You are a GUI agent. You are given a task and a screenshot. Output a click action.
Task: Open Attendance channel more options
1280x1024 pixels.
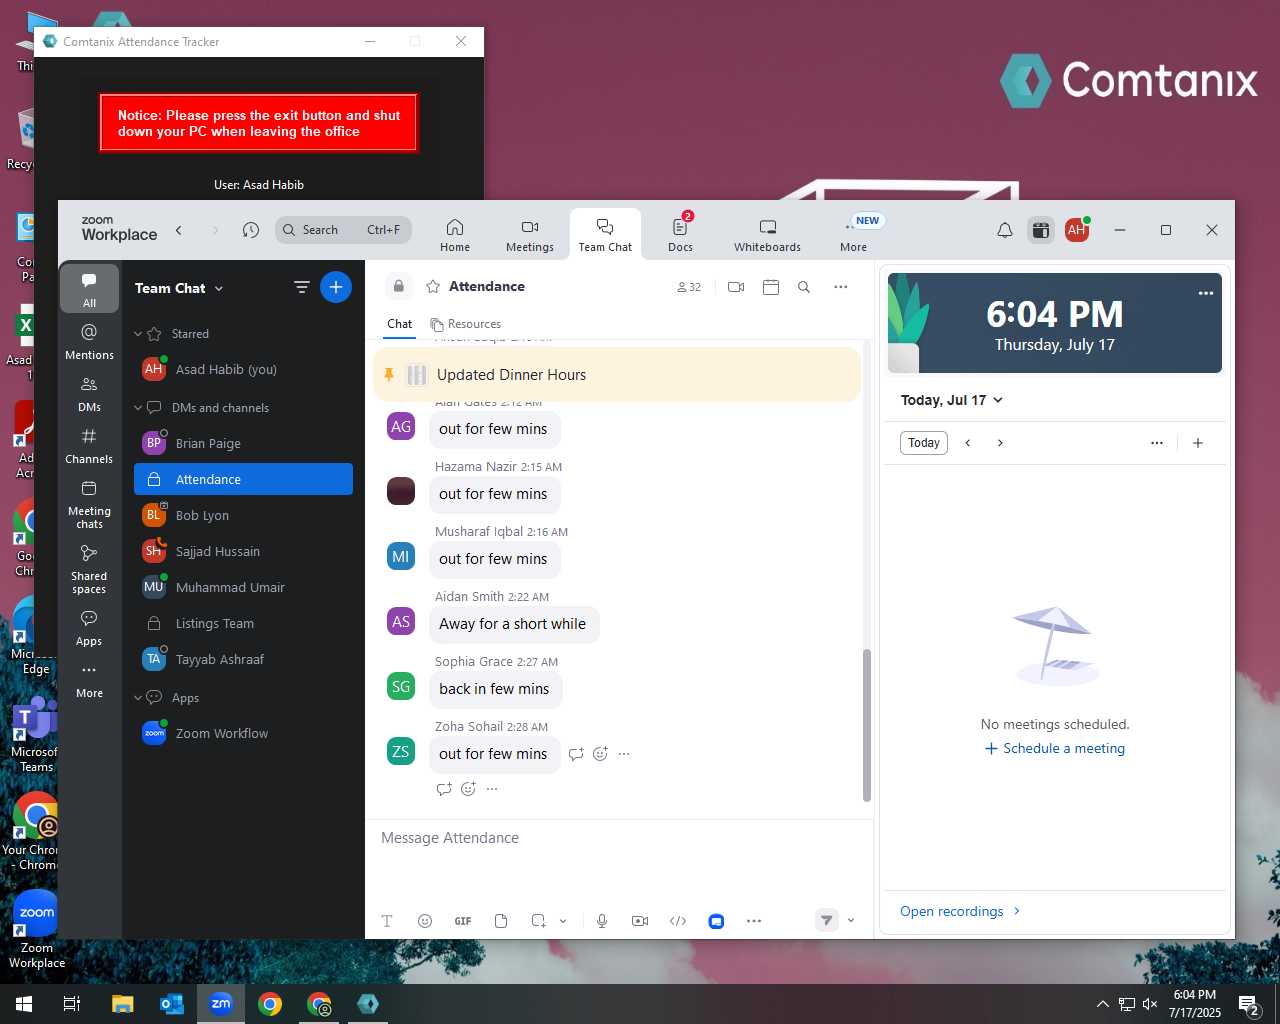[841, 287]
